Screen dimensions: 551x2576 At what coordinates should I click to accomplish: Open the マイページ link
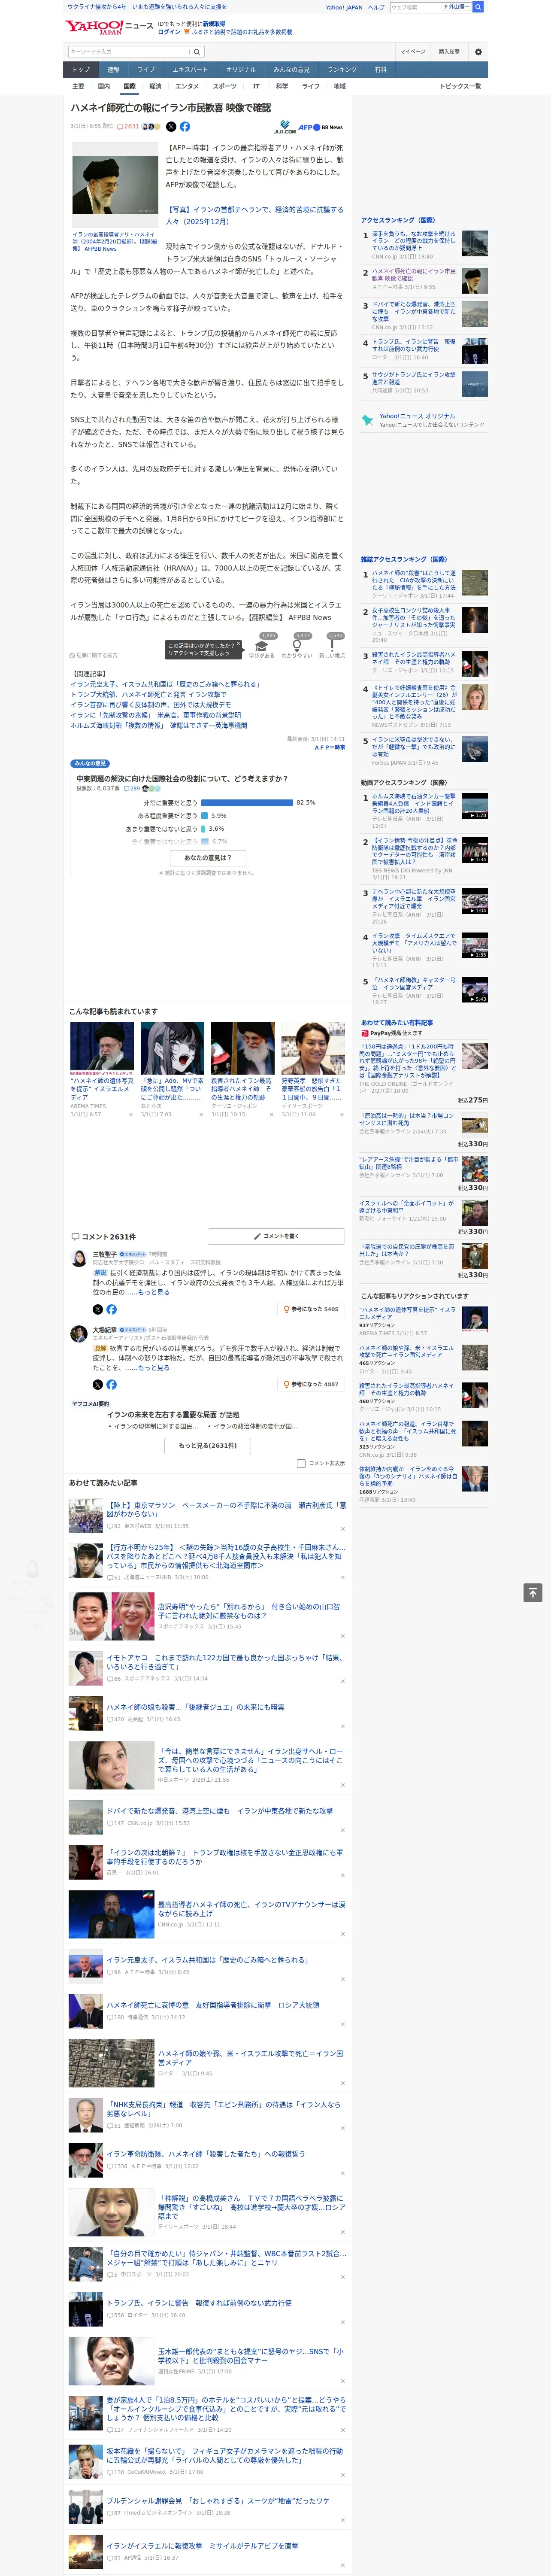[x=413, y=52]
